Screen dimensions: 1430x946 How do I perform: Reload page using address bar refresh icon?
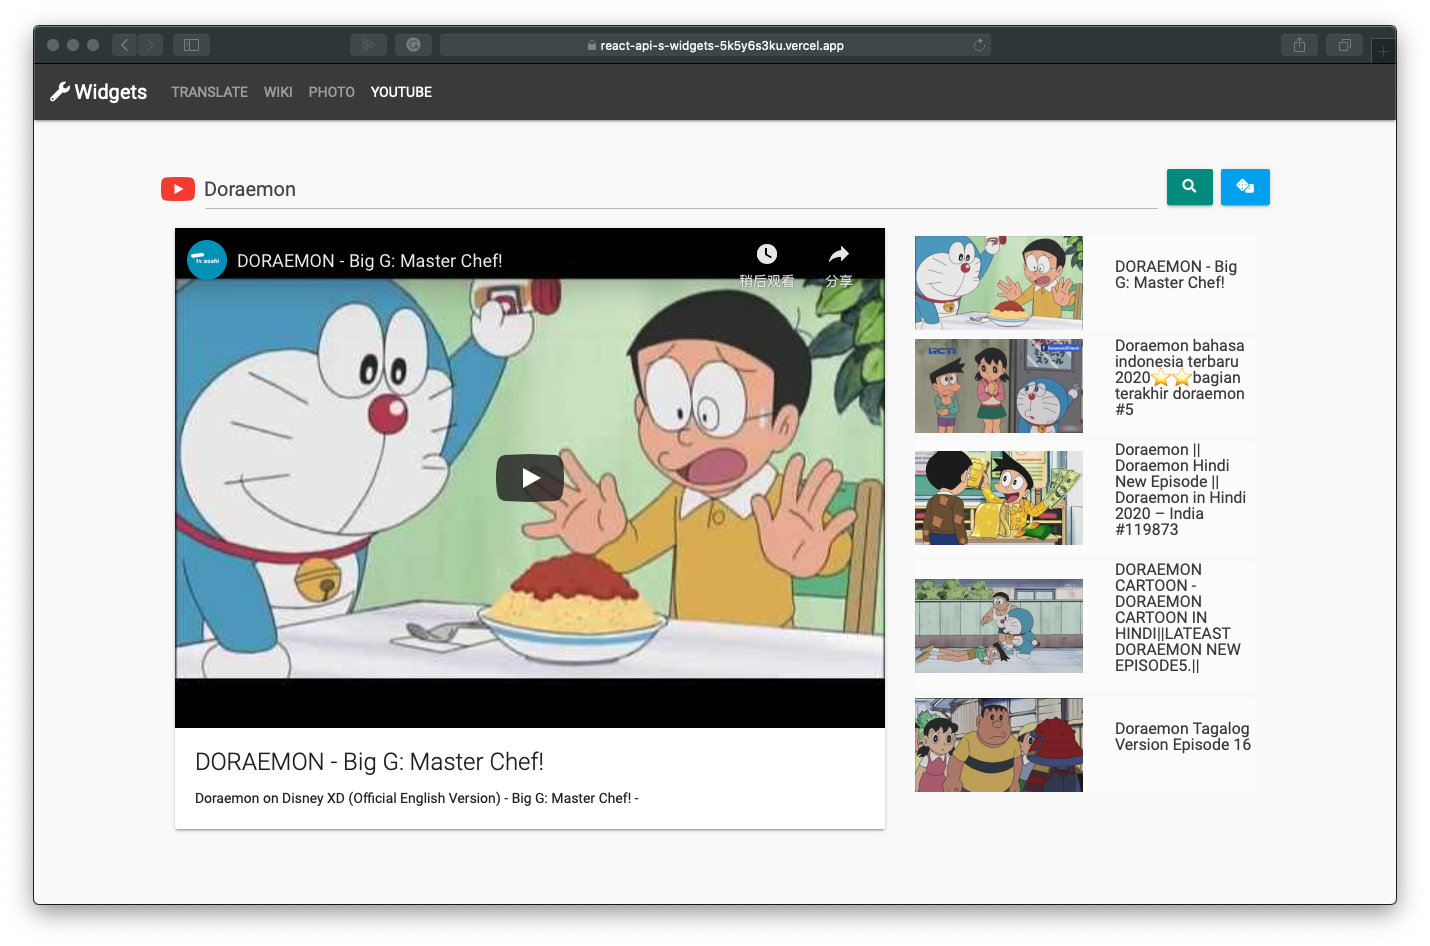coord(979,45)
